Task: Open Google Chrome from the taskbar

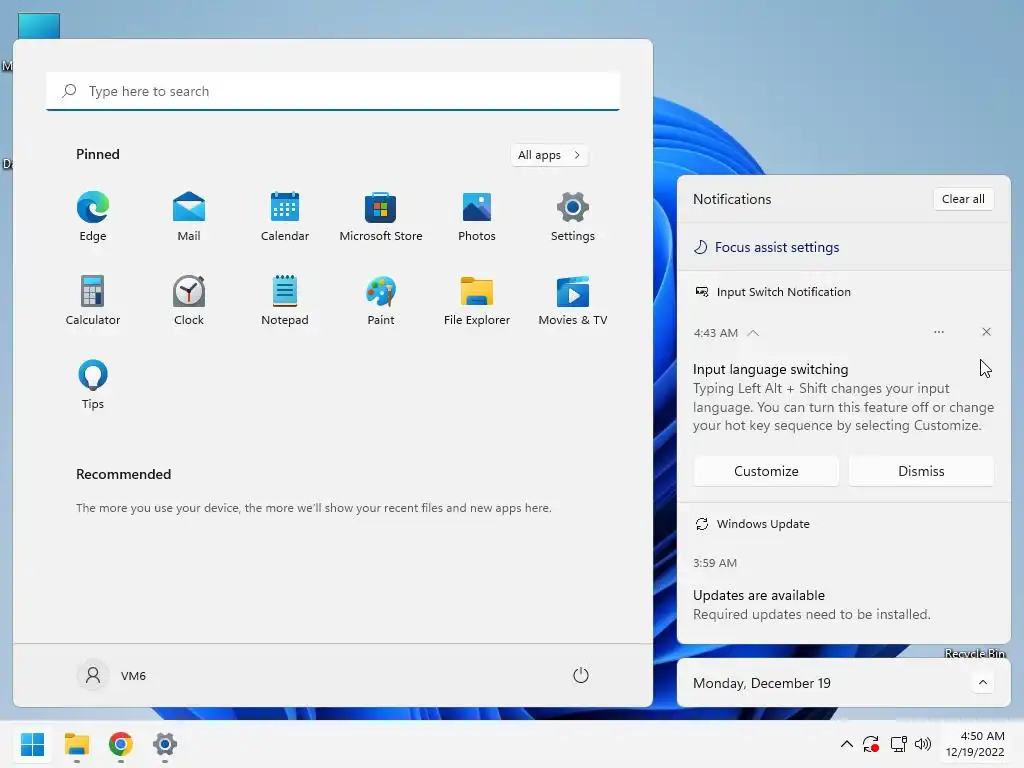Action: tap(121, 744)
